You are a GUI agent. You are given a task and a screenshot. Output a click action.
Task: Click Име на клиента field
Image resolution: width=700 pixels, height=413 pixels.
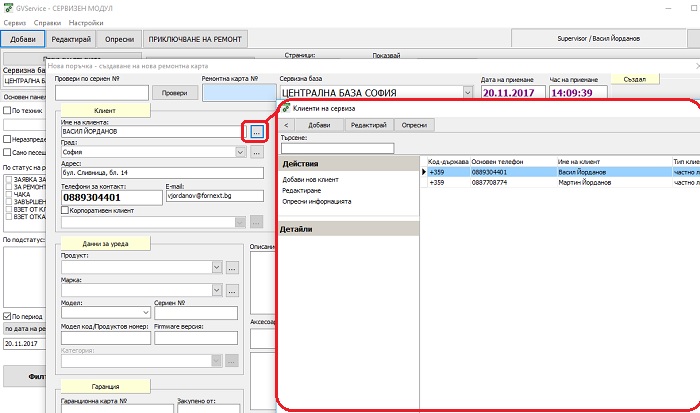154,132
